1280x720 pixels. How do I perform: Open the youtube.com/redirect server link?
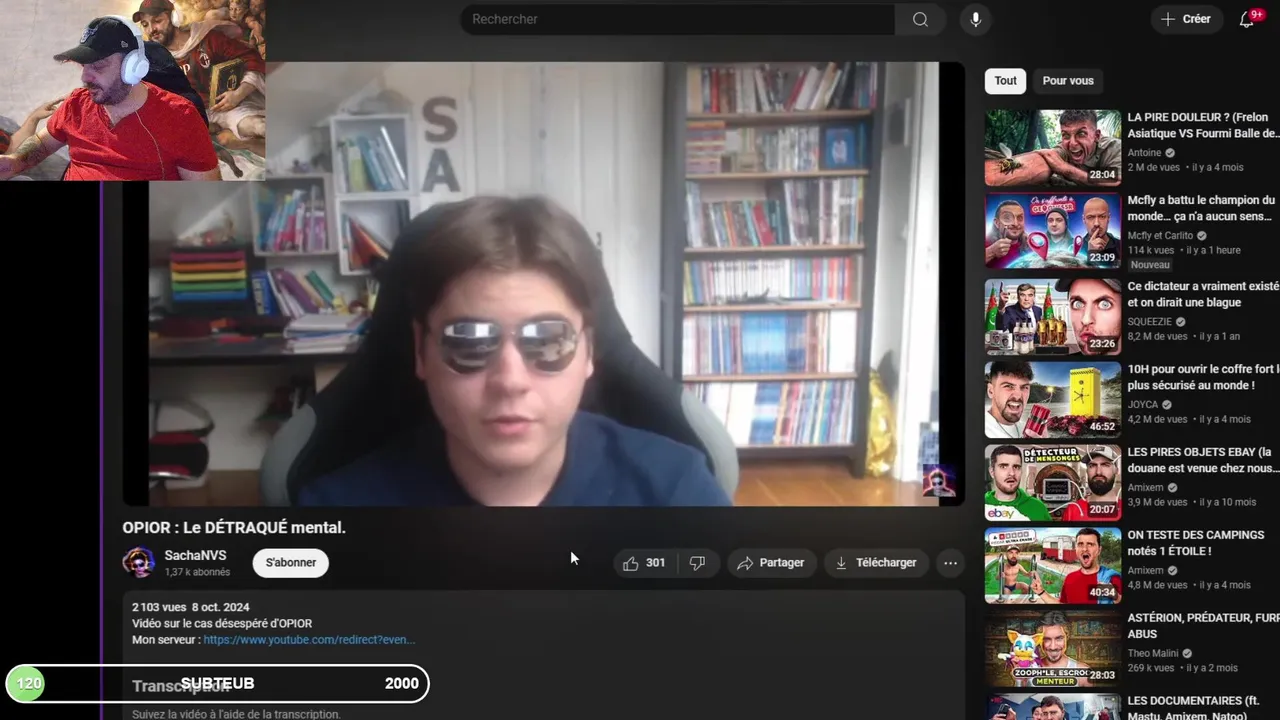point(309,639)
